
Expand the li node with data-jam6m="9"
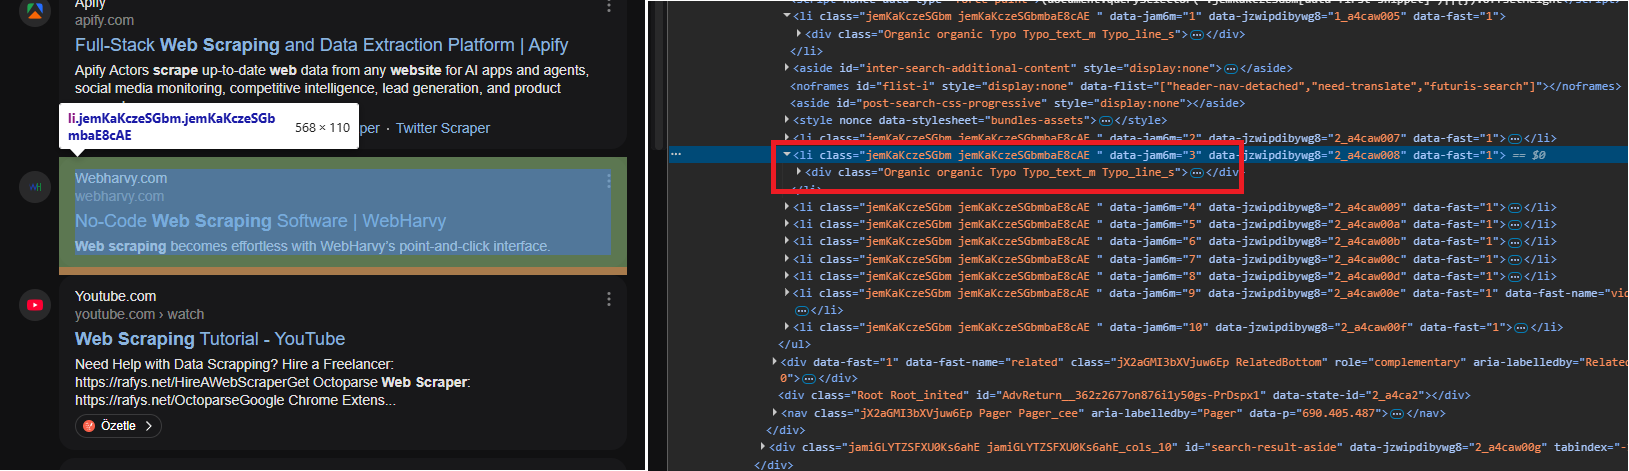[x=787, y=293]
